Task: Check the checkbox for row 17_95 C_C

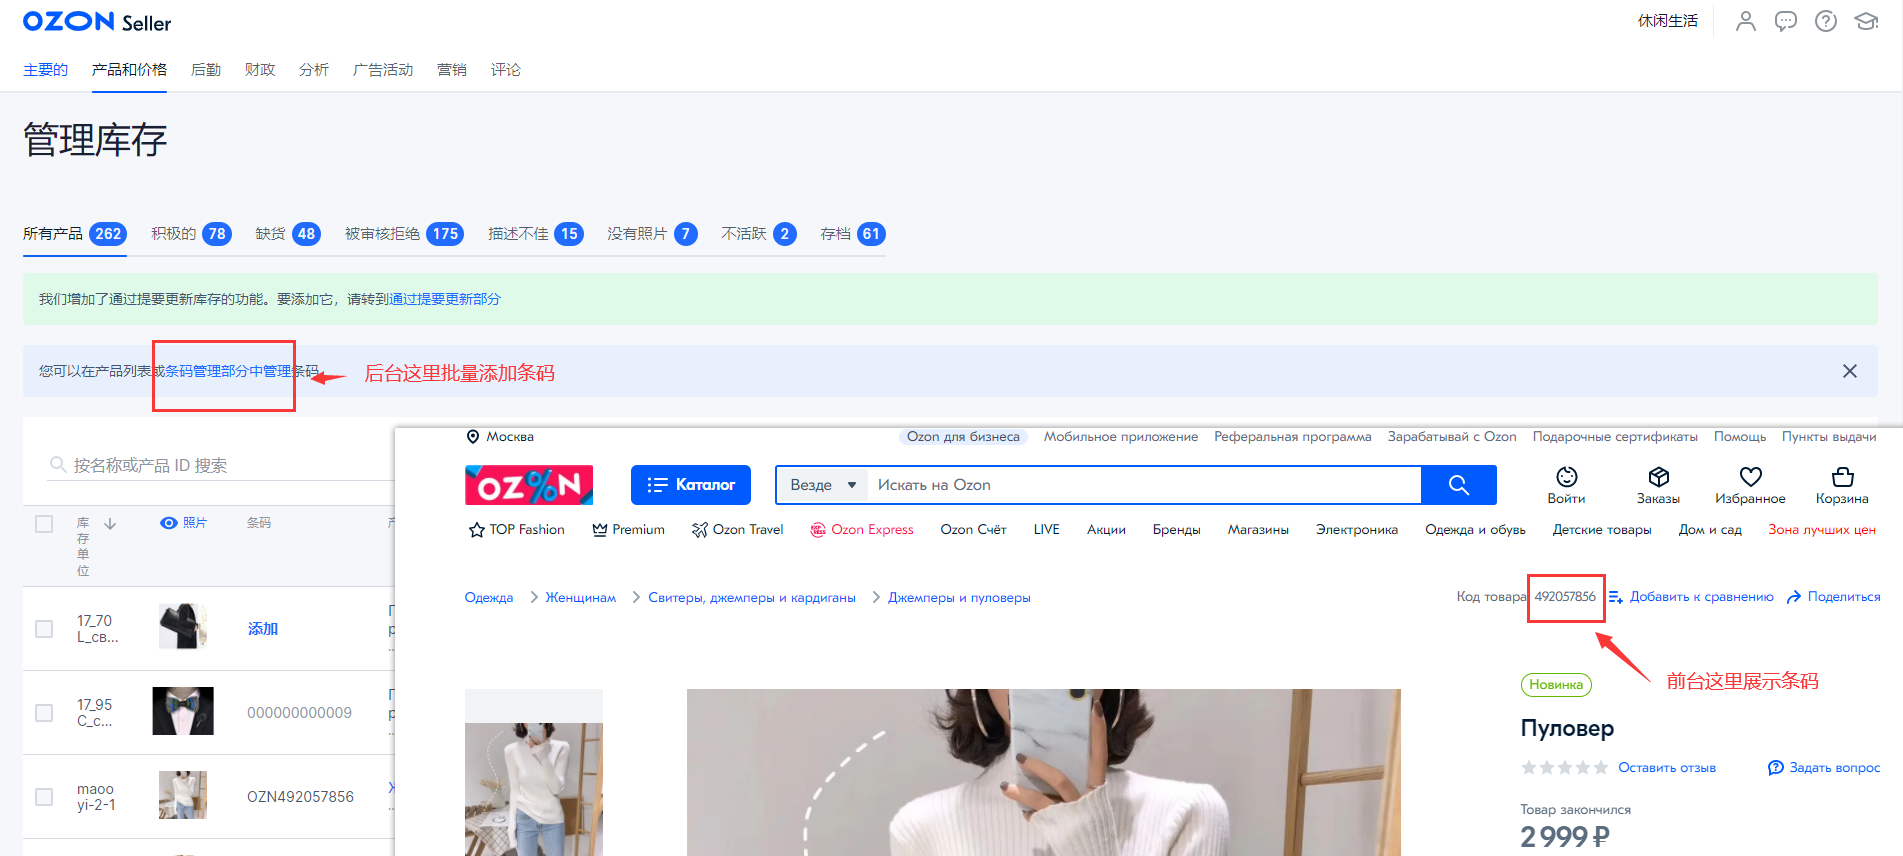Action: point(44,713)
